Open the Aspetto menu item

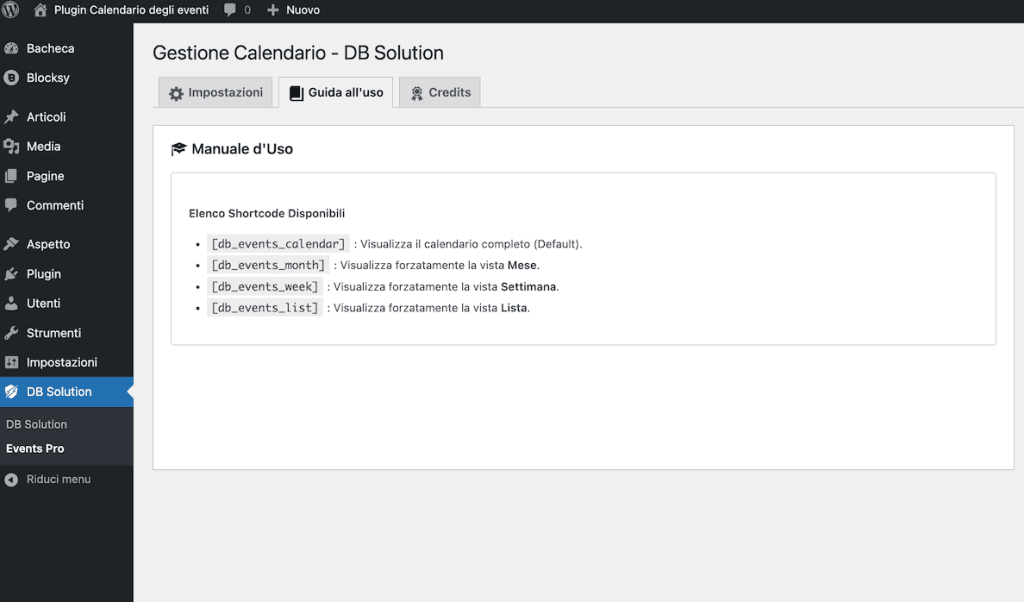(x=48, y=244)
